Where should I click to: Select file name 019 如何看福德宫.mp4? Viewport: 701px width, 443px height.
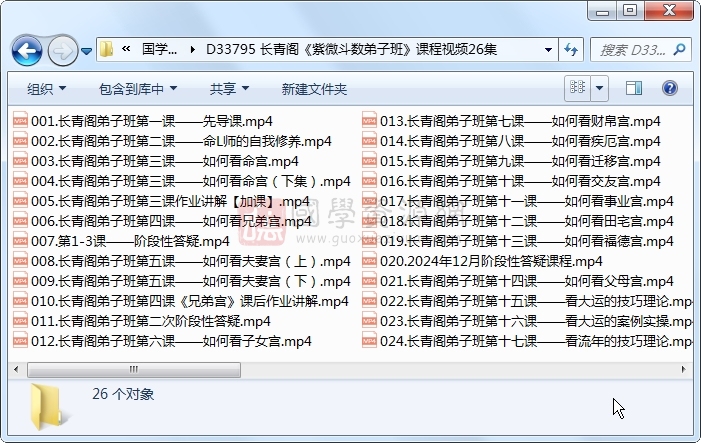(527, 241)
